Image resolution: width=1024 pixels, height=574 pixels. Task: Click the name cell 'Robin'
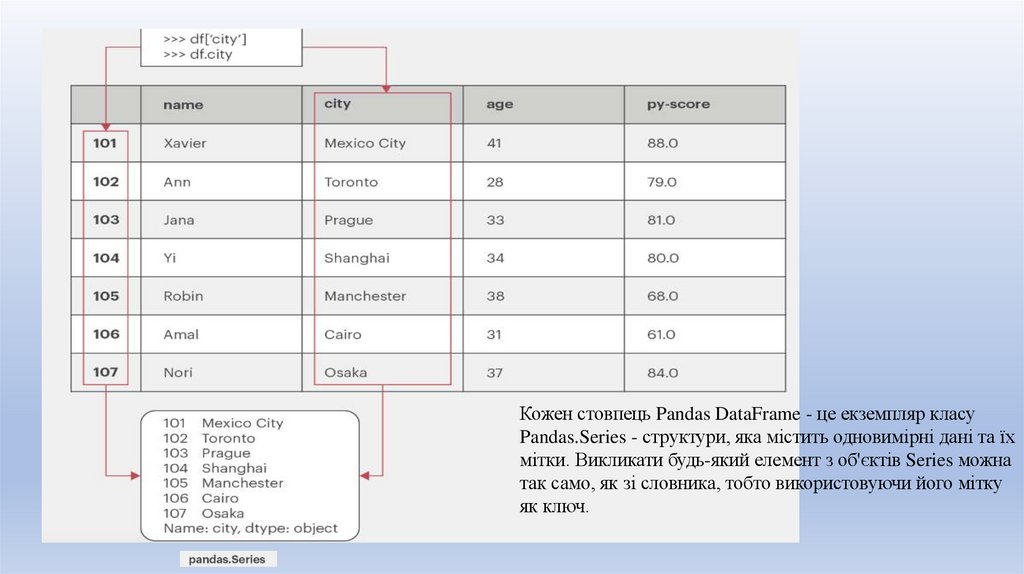pos(184,296)
